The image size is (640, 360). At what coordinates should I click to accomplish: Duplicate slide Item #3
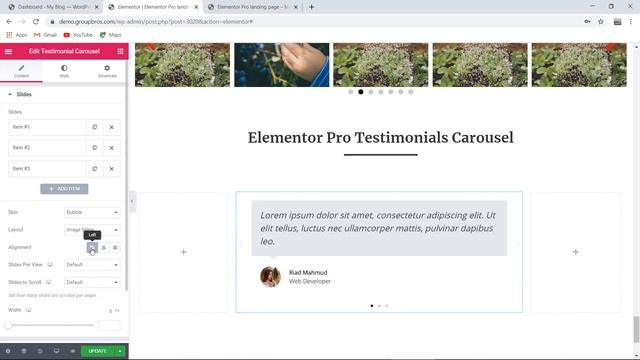click(95, 169)
